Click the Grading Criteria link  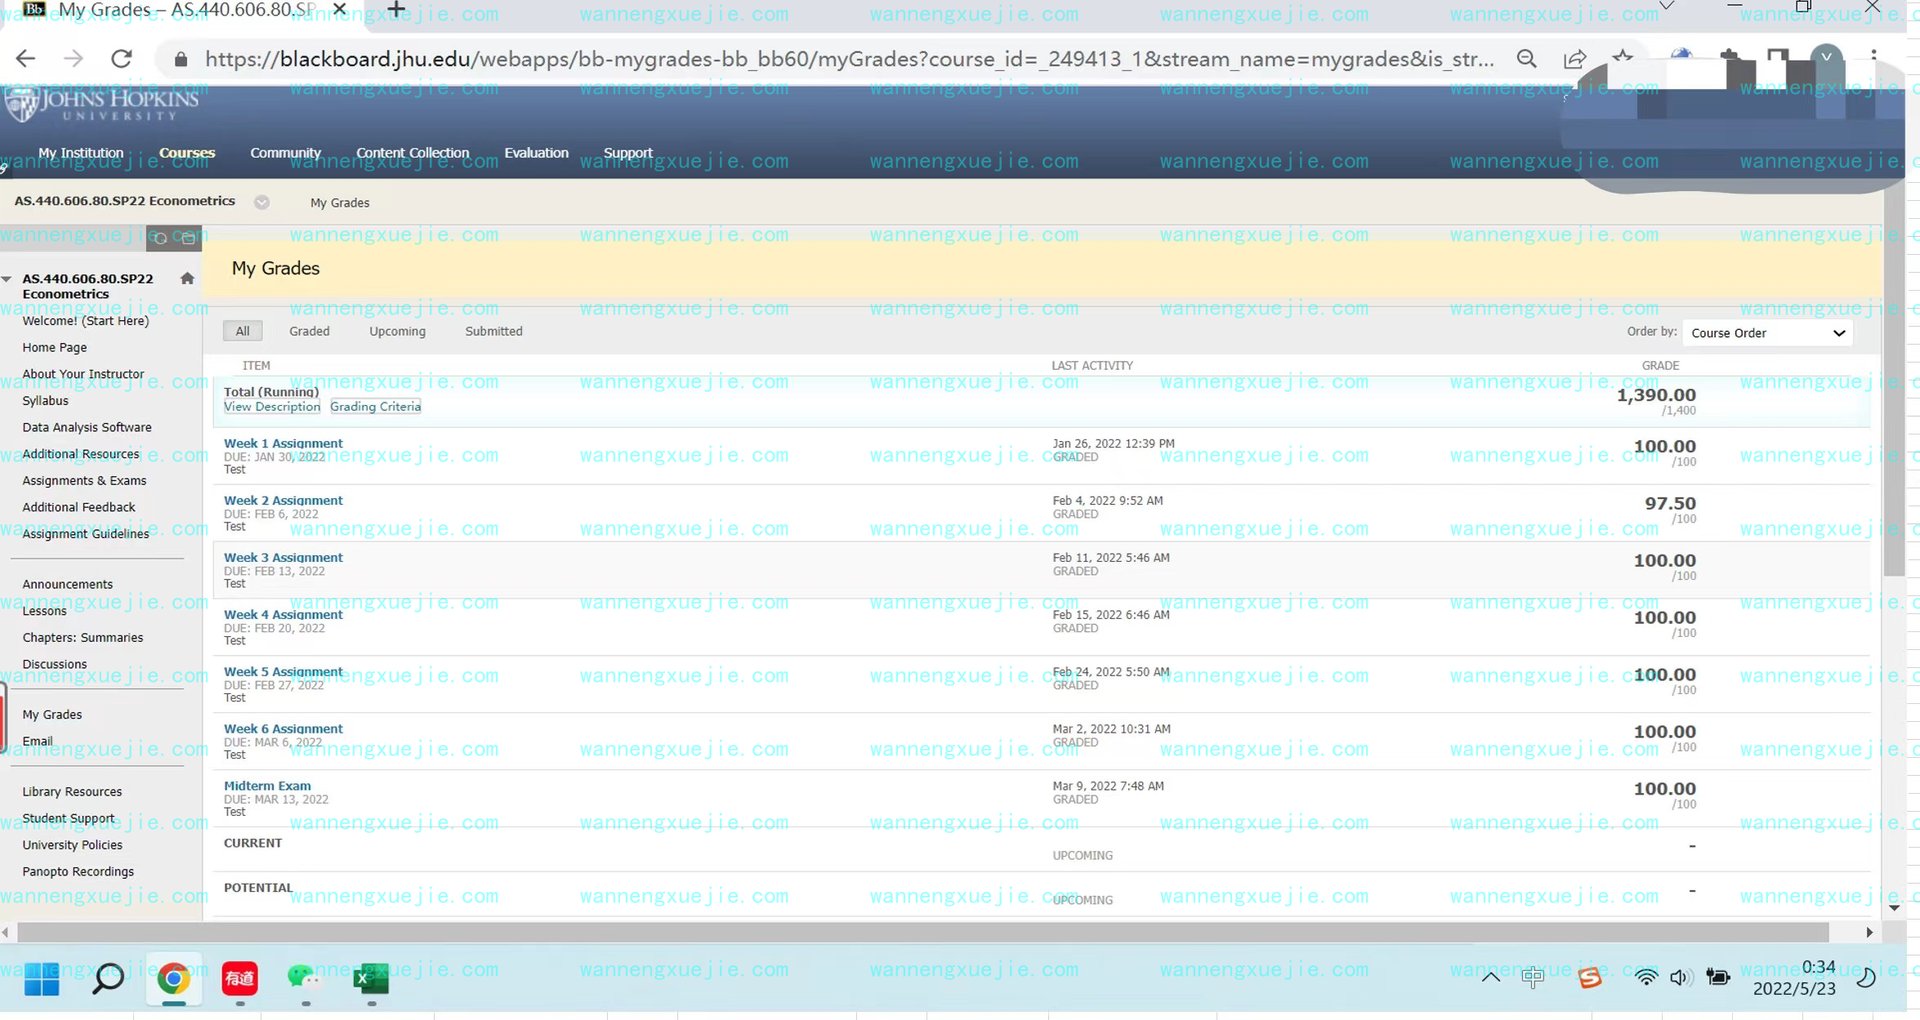pyautogui.click(x=376, y=407)
